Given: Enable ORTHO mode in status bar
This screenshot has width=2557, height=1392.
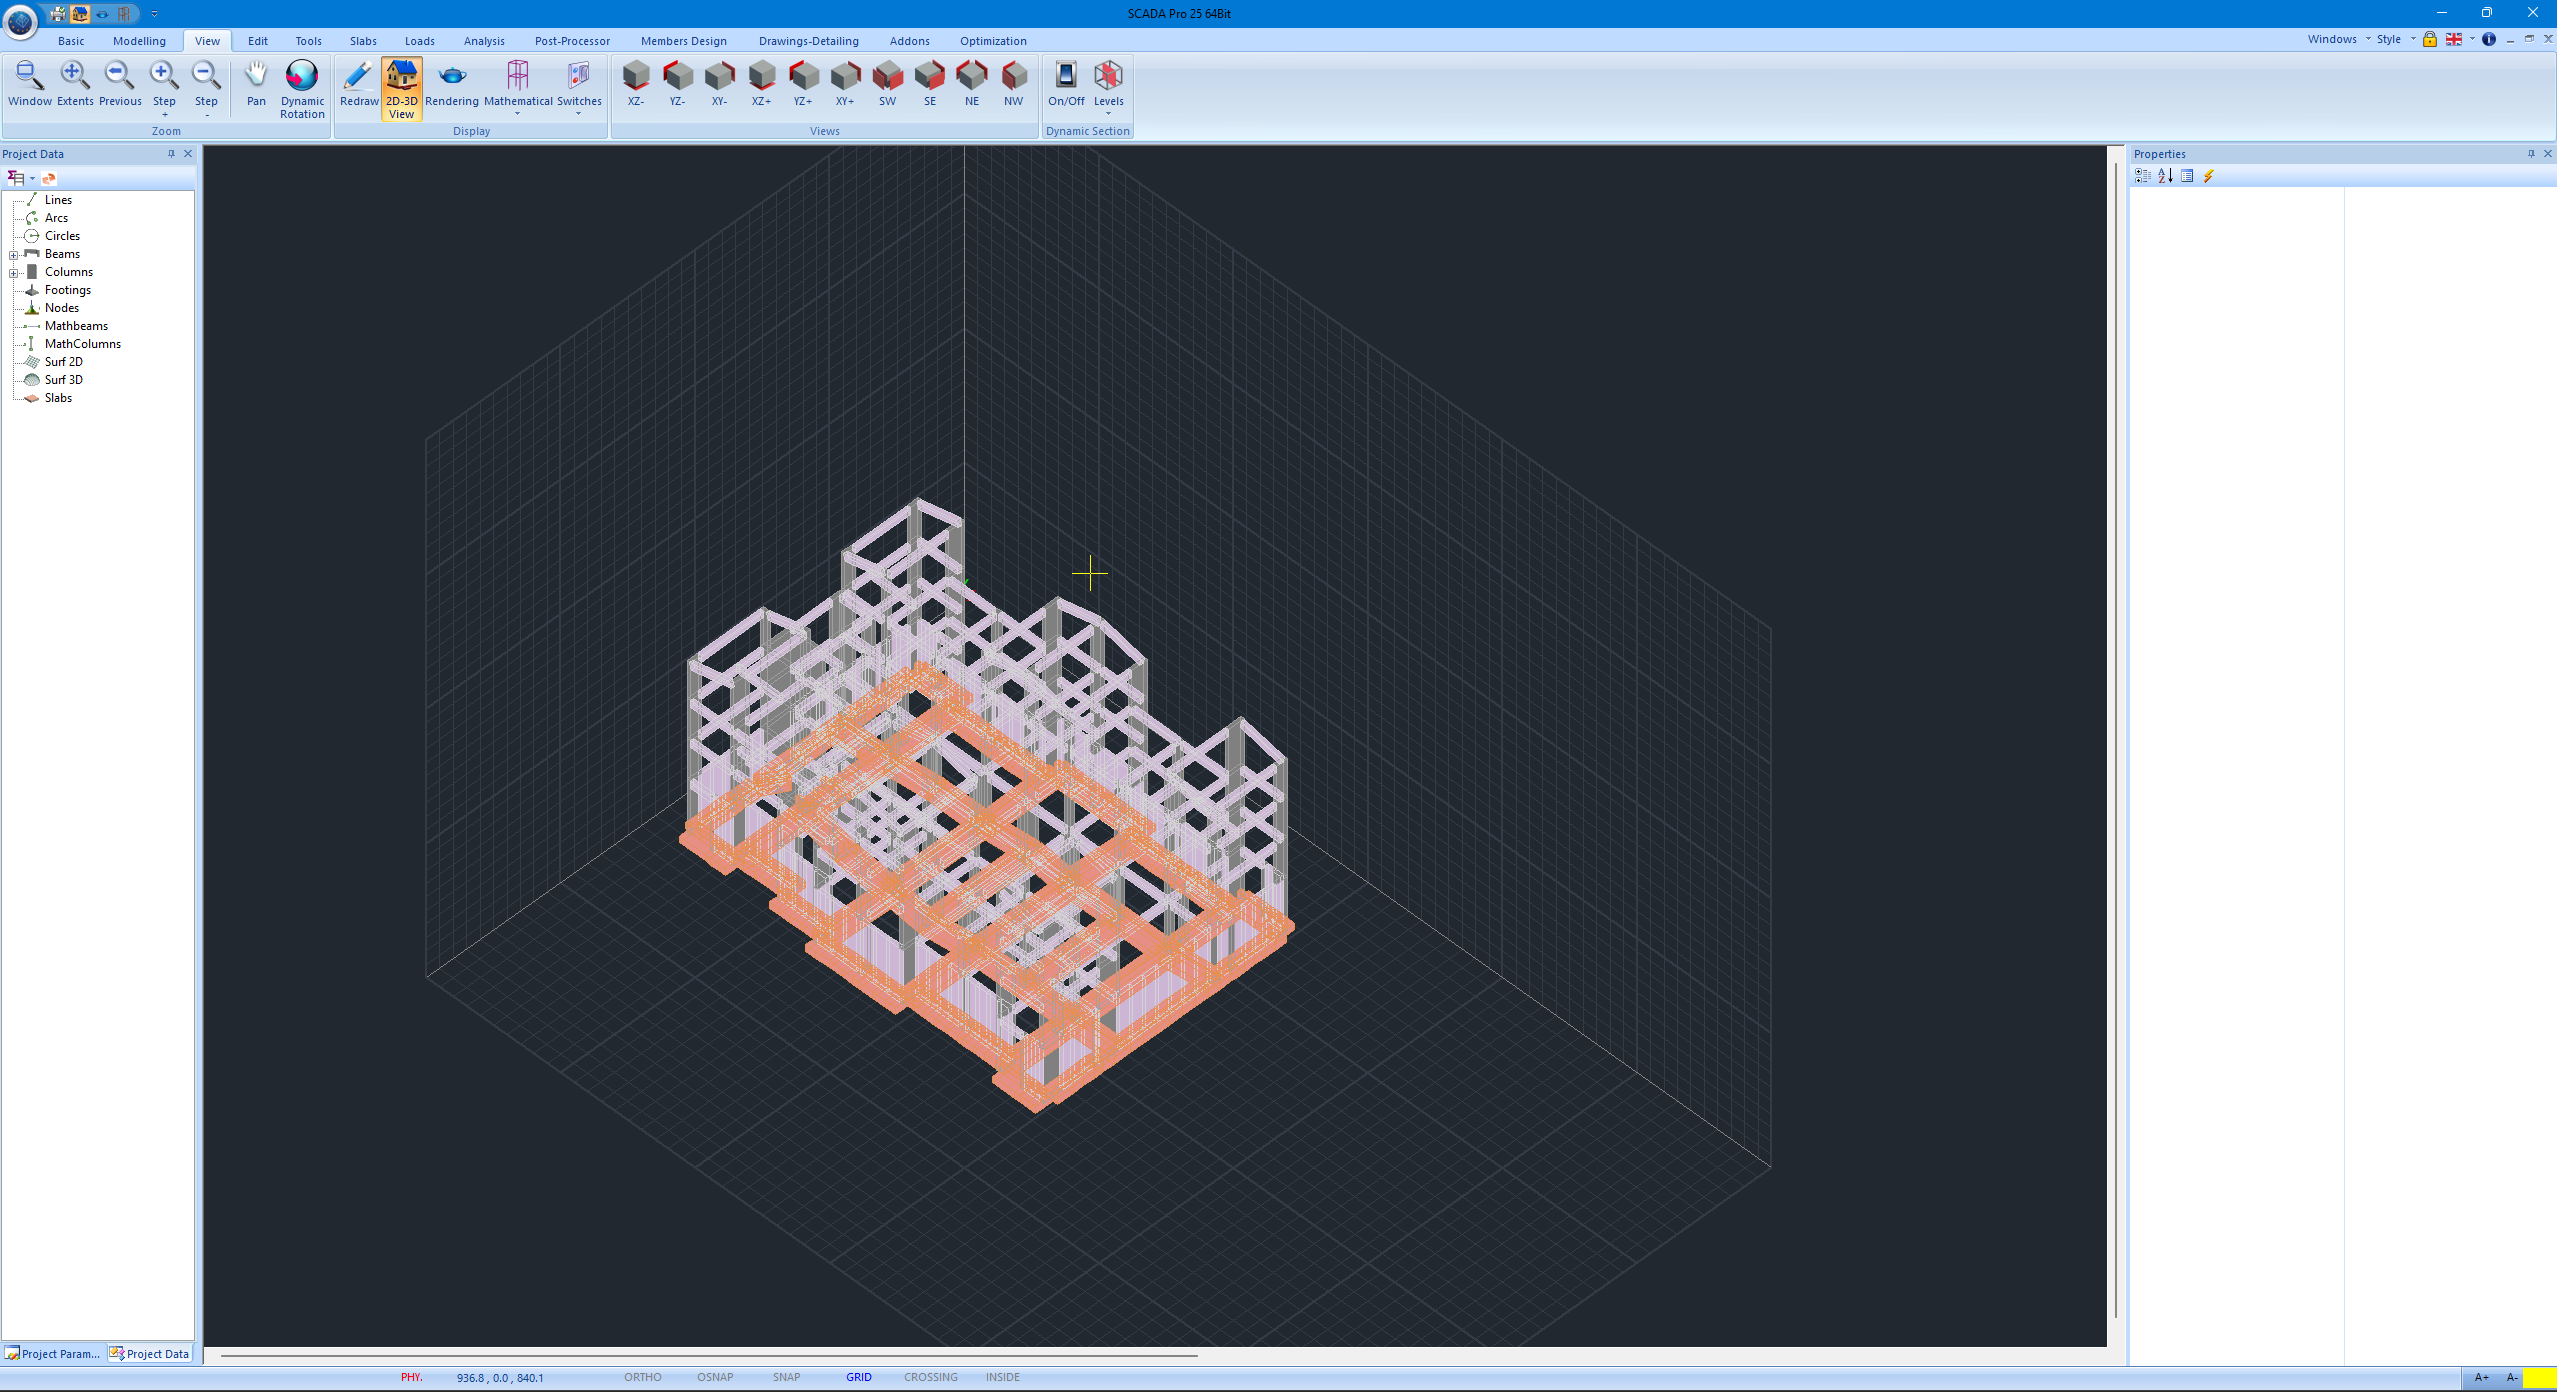Looking at the screenshot, I should [642, 1377].
